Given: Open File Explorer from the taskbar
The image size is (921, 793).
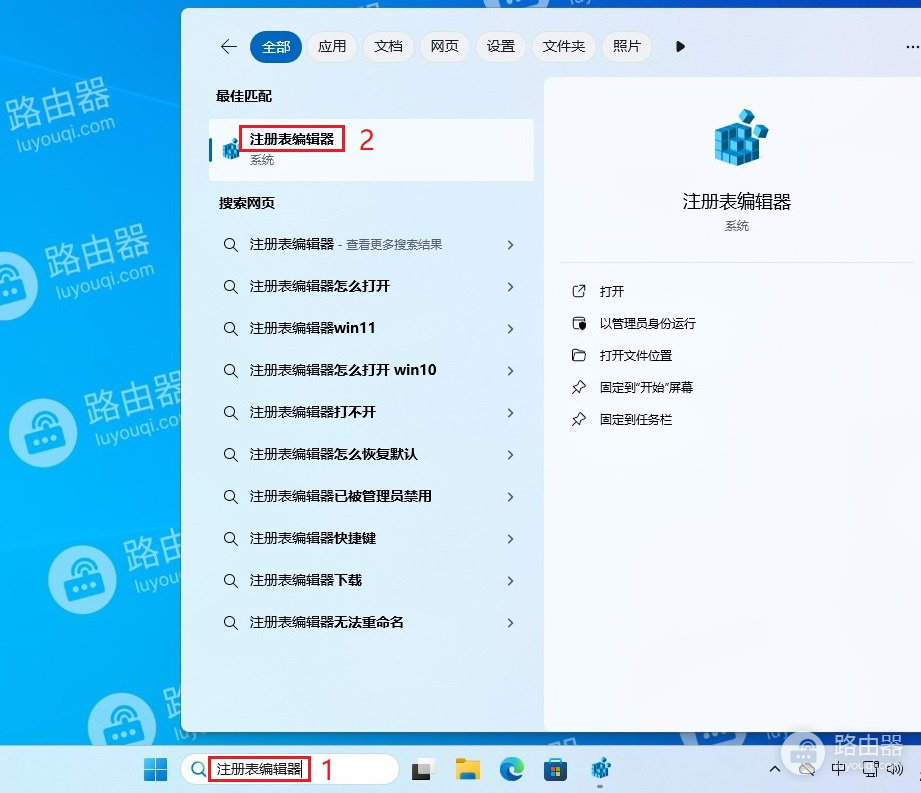Looking at the screenshot, I should coord(468,769).
